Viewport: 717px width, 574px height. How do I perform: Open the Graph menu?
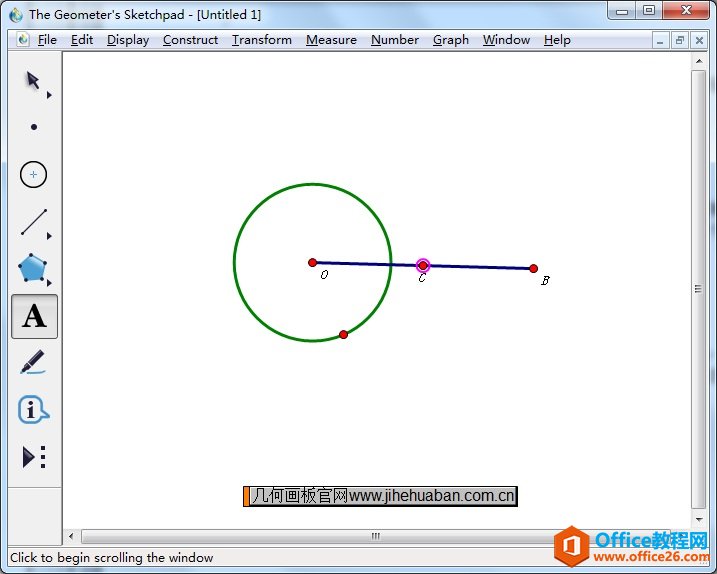[x=450, y=40]
